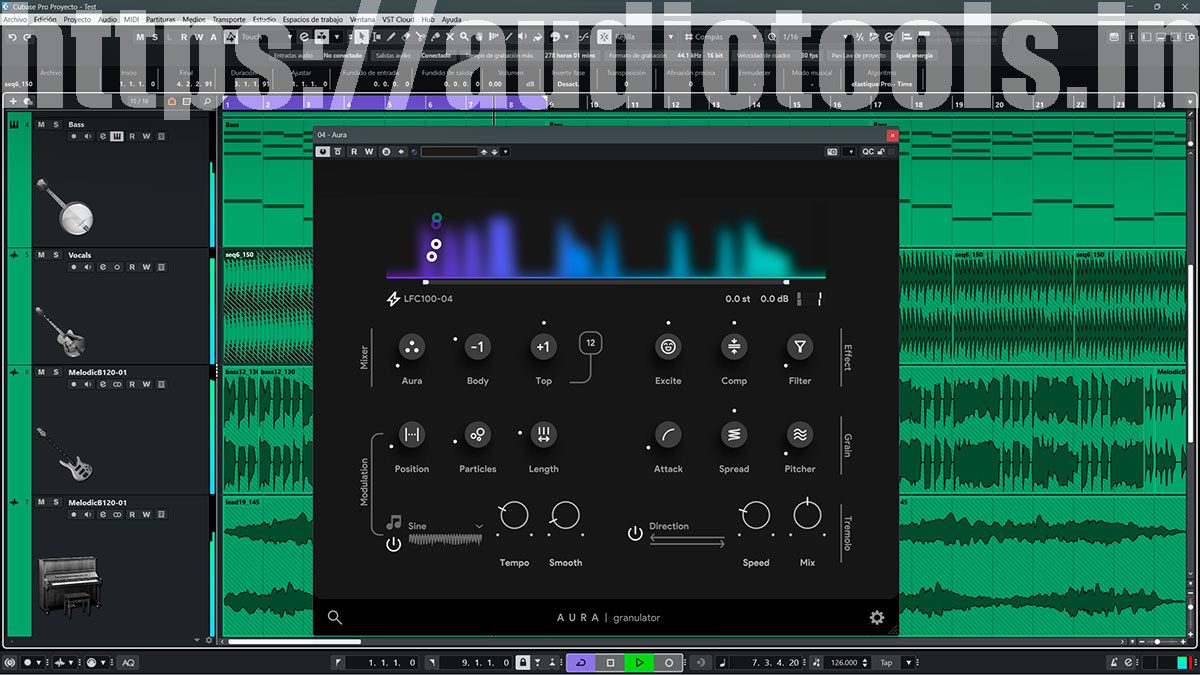Solo the Bass track
This screenshot has width=1200, height=675.
[56, 125]
